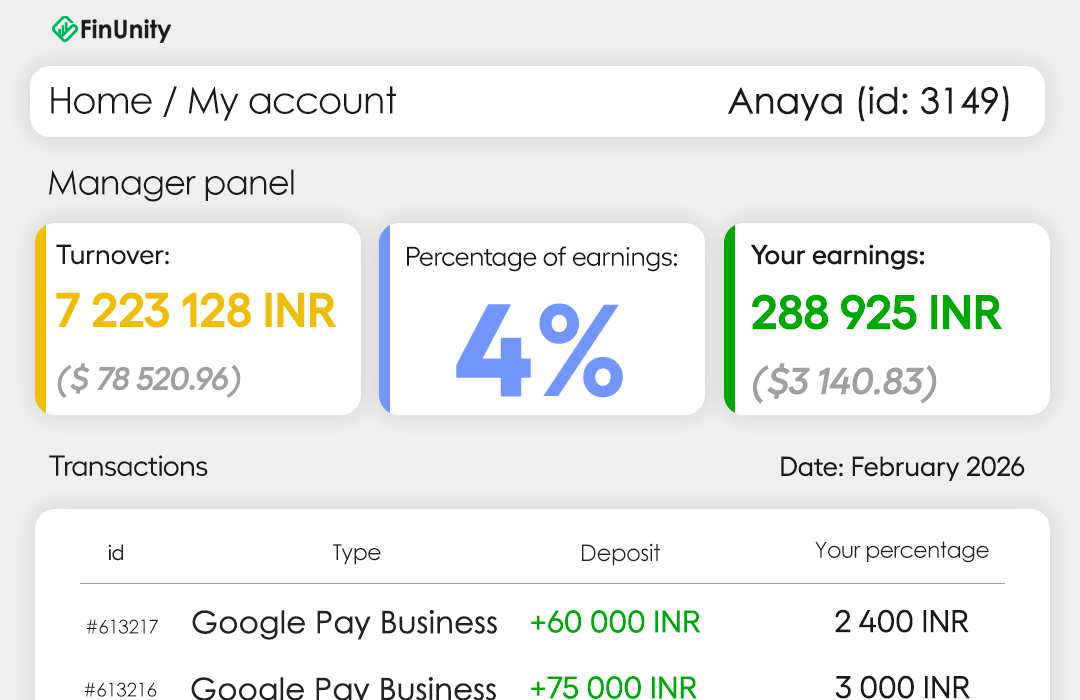The height and width of the screenshot is (700, 1080).
Task: Click the FinUnity brand name text
Action: 125,30
